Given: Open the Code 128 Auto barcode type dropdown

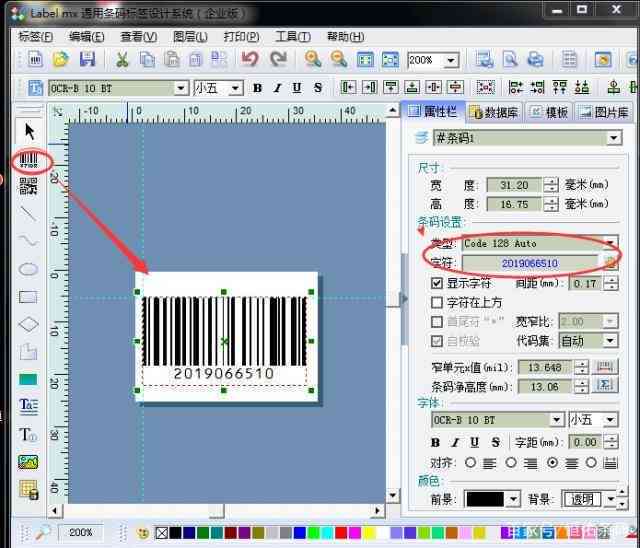Looking at the screenshot, I should pos(611,243).
